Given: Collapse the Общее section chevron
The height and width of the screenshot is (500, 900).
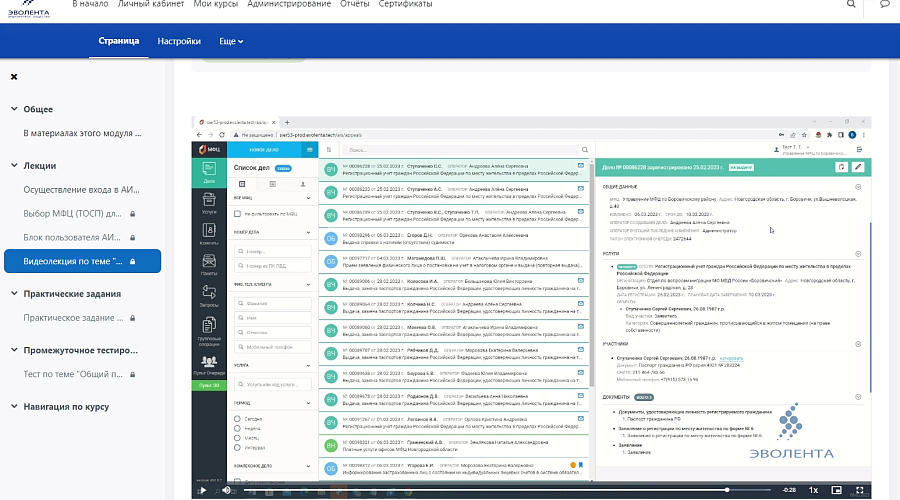Looking at the screenshot, I should click(x=14, y=108).
